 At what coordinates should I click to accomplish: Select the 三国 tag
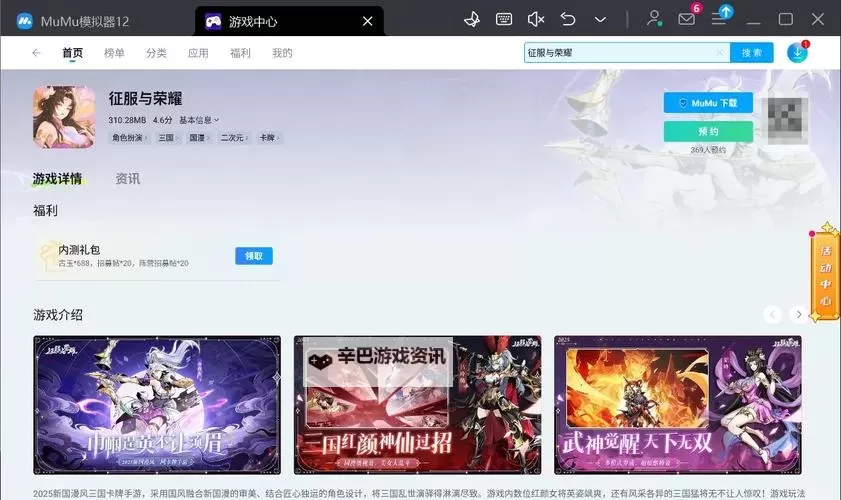[168, 138]
